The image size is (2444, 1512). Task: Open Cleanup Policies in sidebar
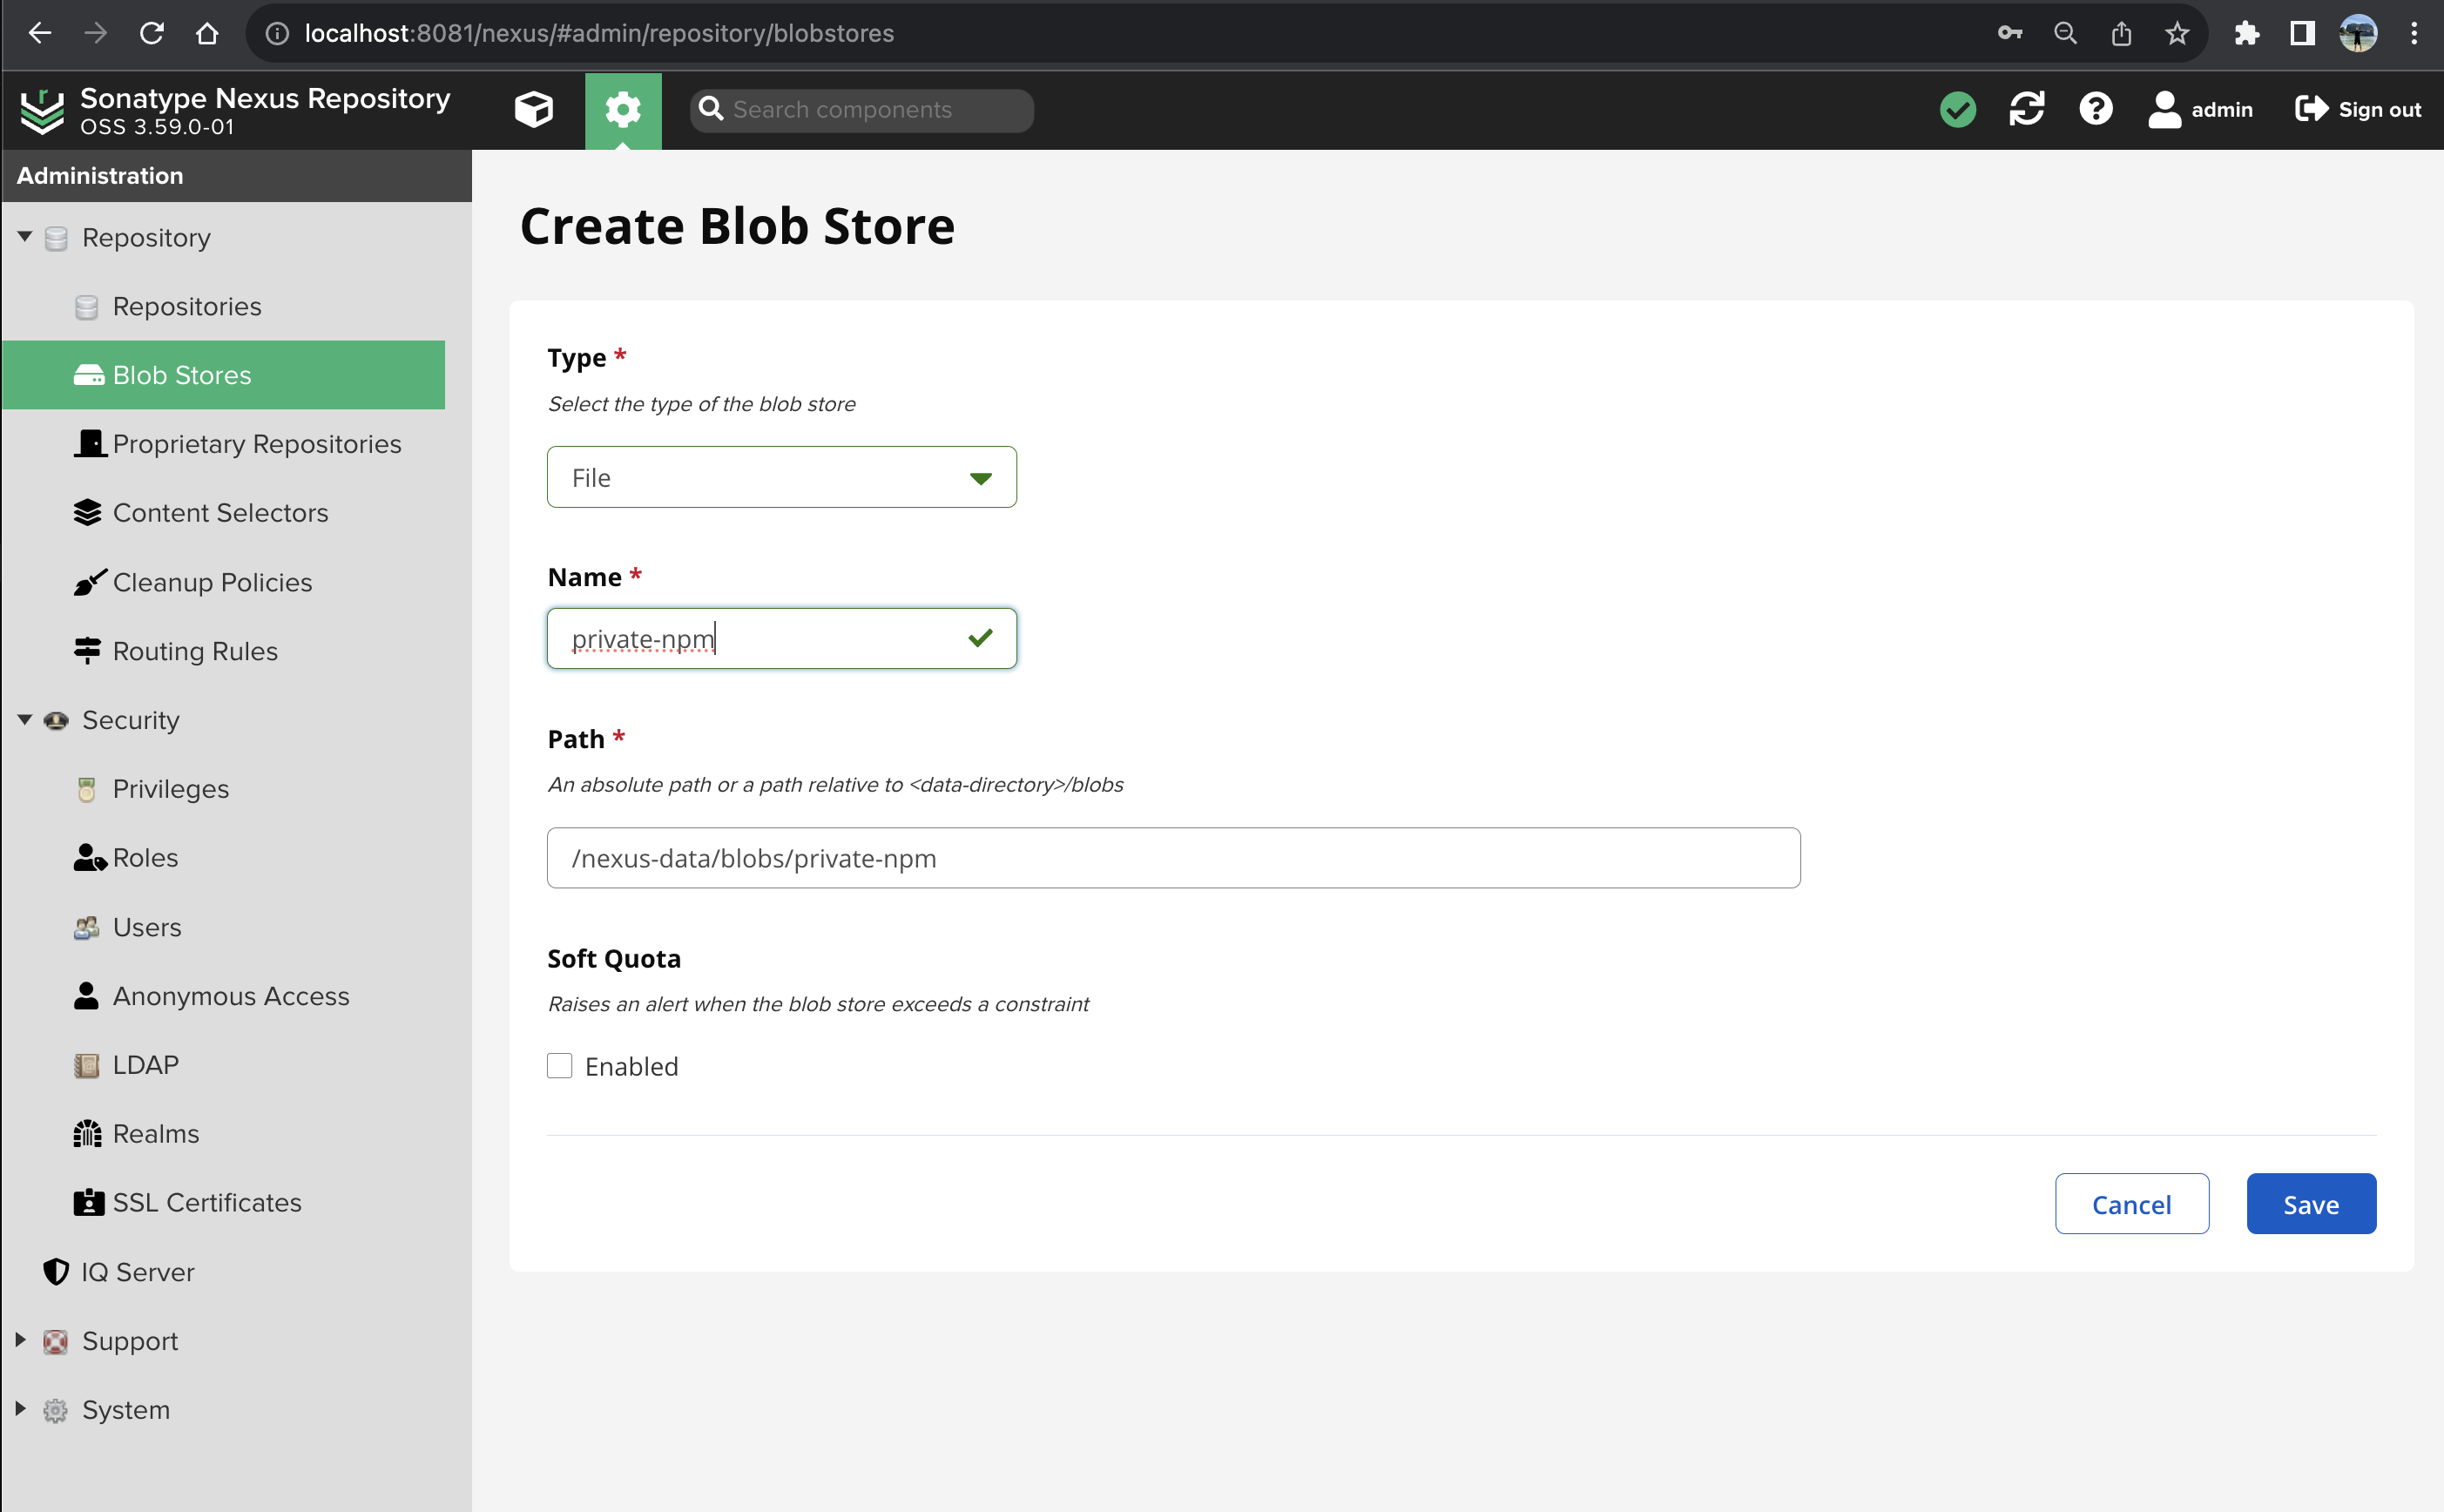click(212, 582)
